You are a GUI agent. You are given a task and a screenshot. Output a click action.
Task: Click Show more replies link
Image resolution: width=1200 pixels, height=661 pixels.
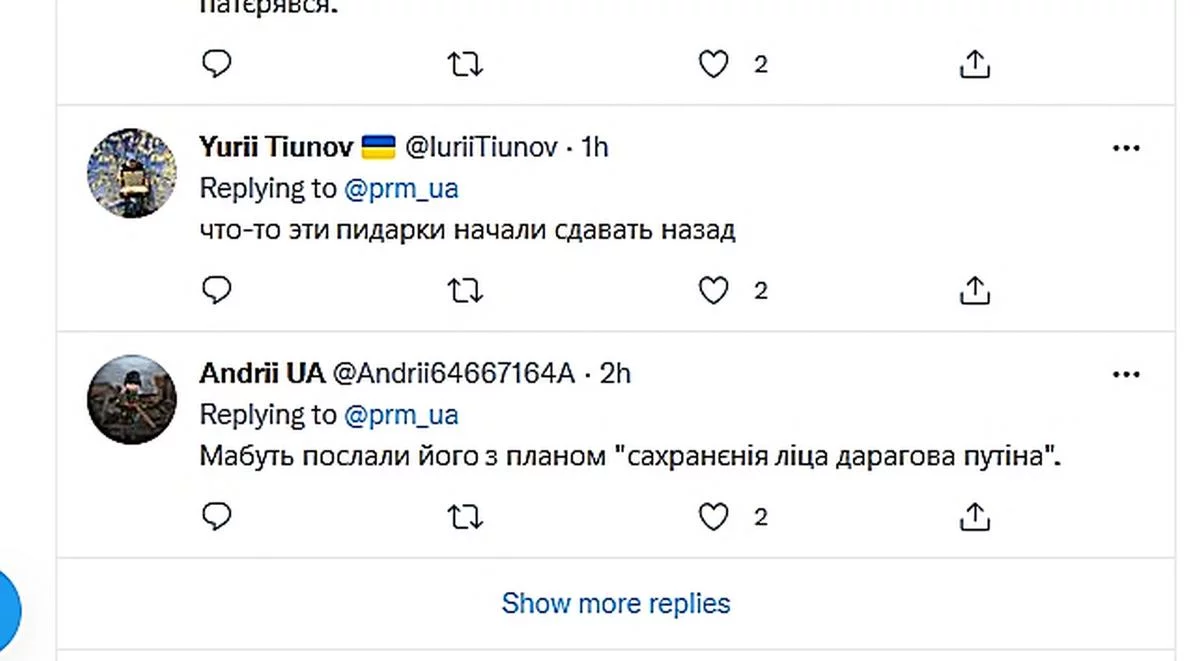[616, 604]
